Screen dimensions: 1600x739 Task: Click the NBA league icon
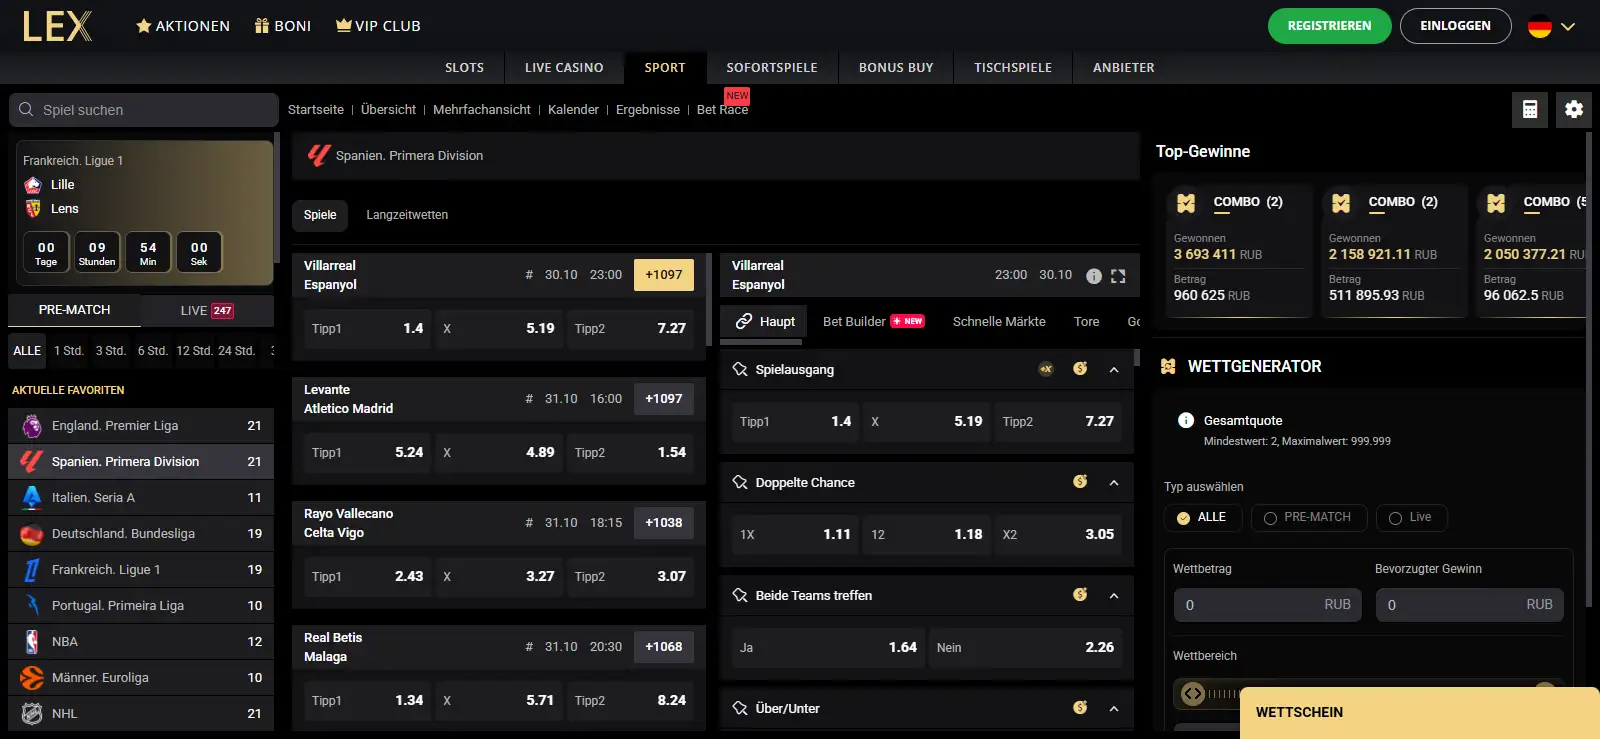click(x=32, y=641)
